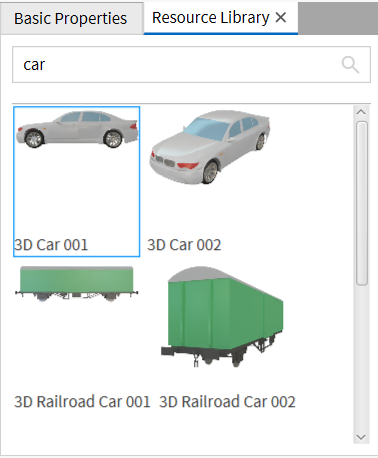378x458 pixels.
Task: Click the '3D Railroad Car 001' label
Action: pyautogui.click(x=82, y=402)
